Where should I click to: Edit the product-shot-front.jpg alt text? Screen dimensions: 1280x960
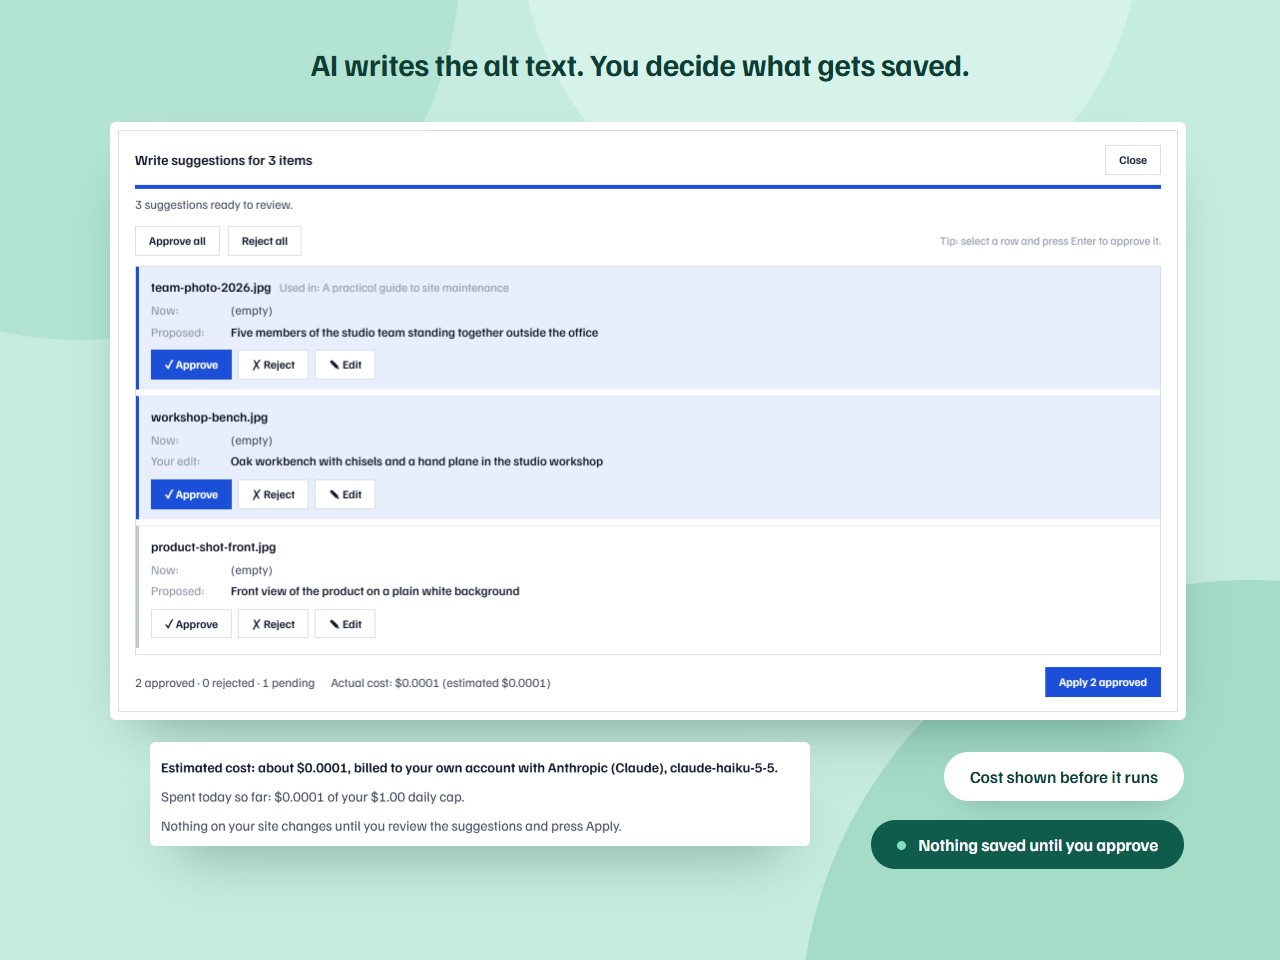[345, 624]
